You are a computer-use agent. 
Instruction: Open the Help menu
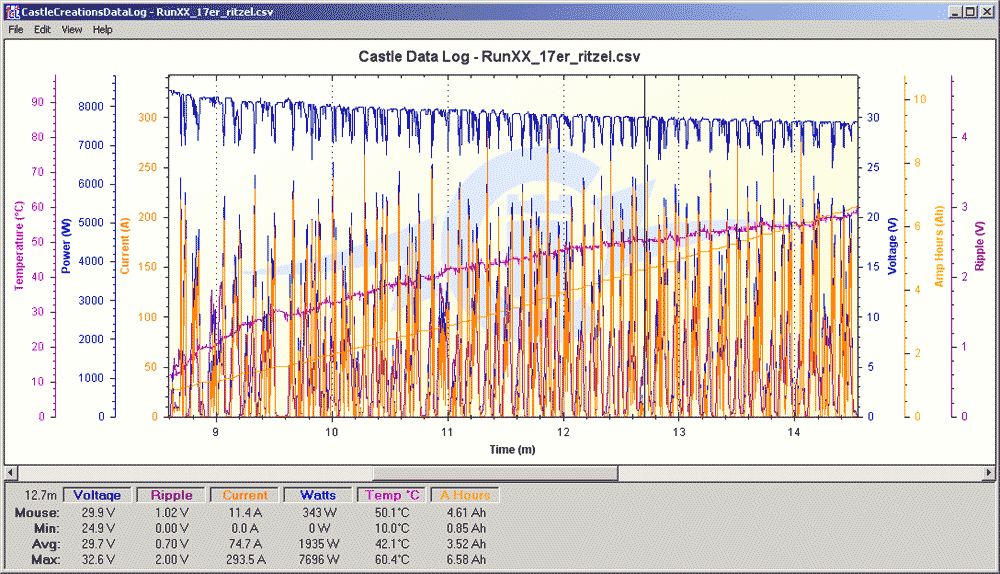(102, 29)
